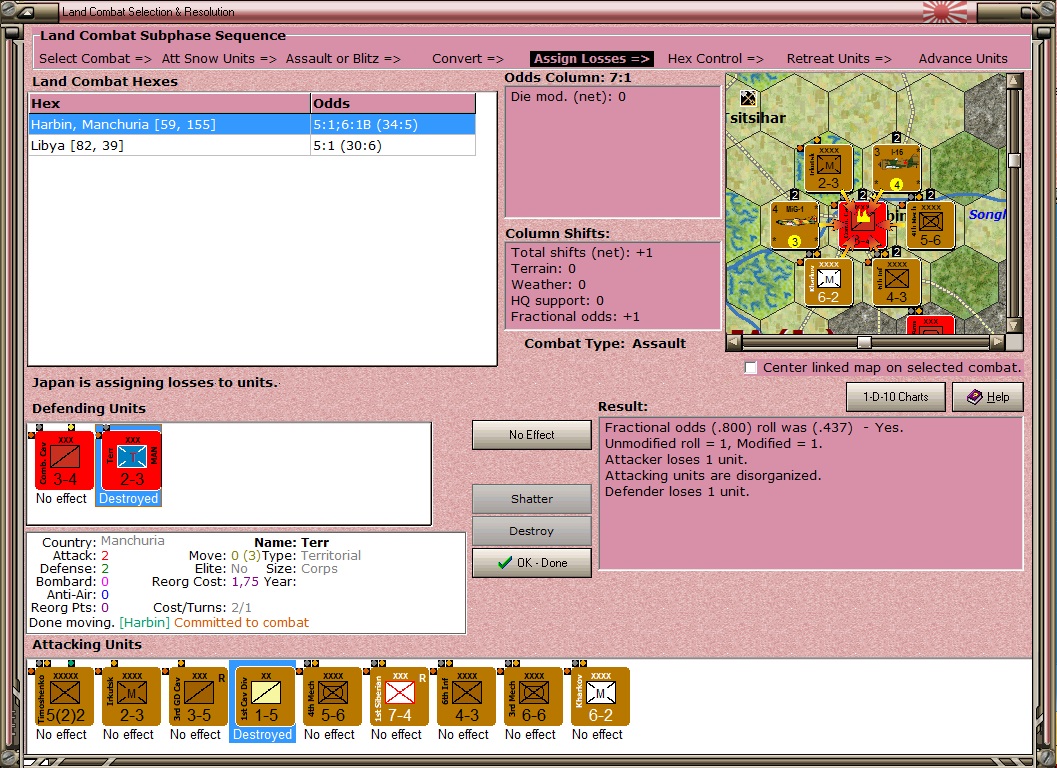Image resolution: width=1057 pixels, height=768 pixels.
Task: Click the 5:1 (30:6) odds cell
Action: point(393,146)
